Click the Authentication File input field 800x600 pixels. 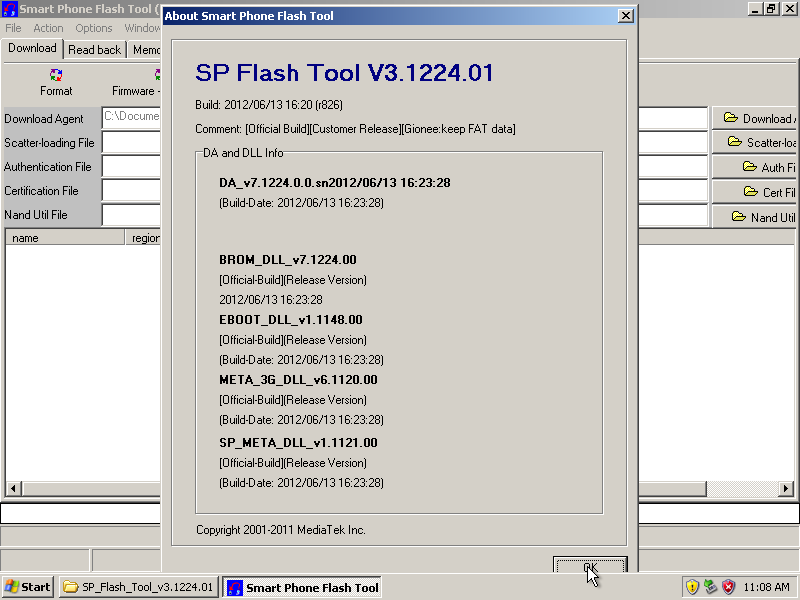[132, 166]
